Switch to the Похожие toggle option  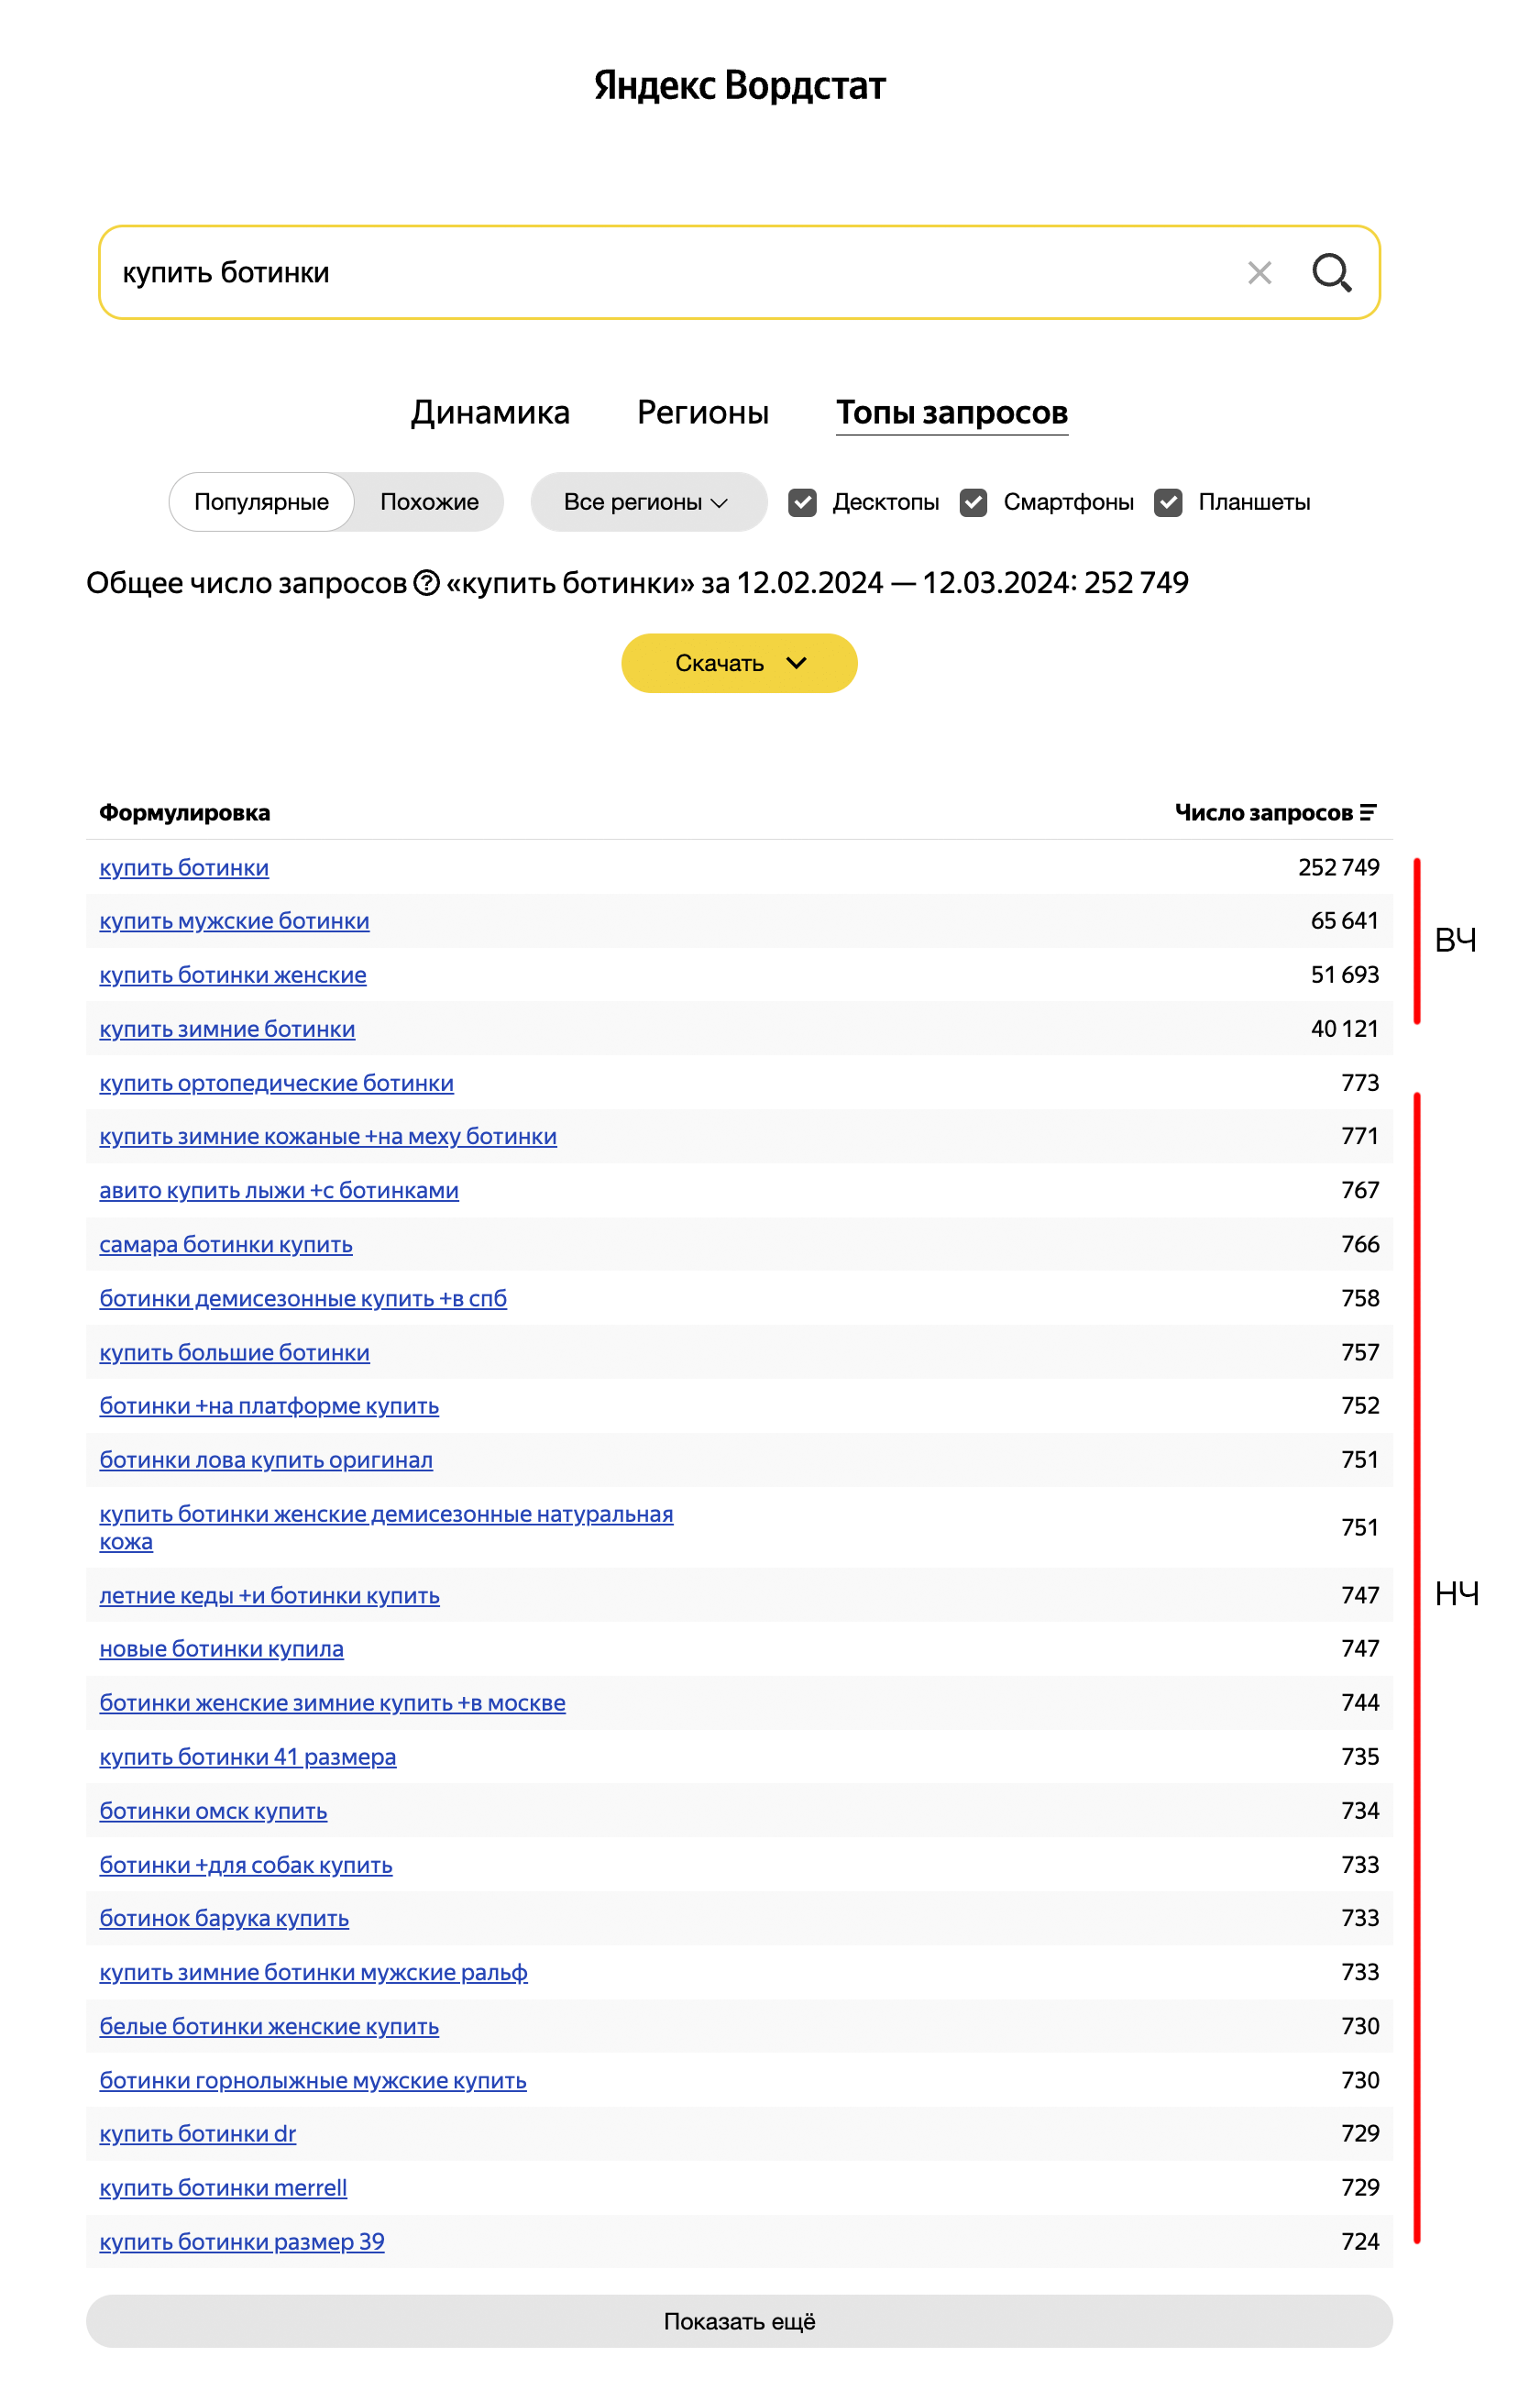pyautogui.click(x=429, y=502)
